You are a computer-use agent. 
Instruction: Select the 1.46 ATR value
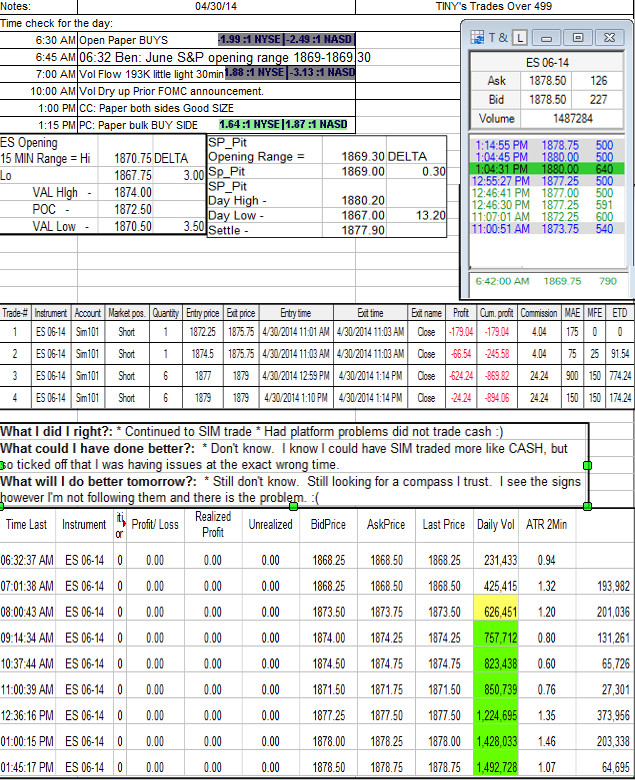click(x=546, y=741)
